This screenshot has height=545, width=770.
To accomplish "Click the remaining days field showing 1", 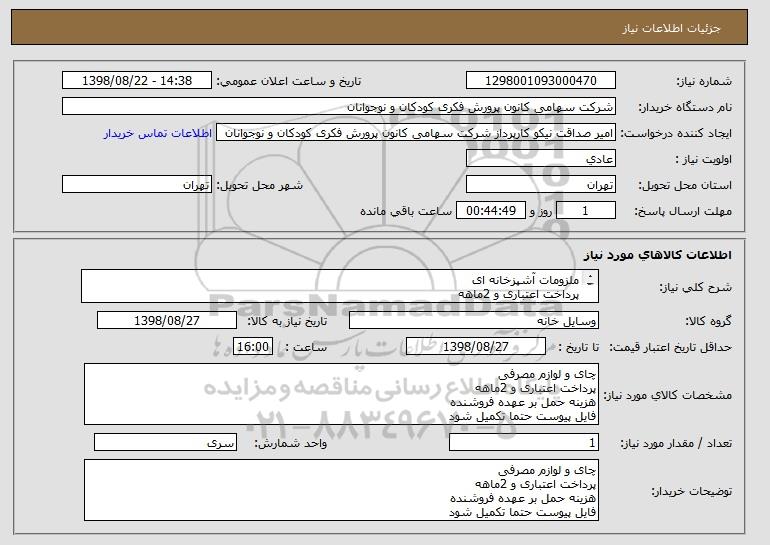I will coord(585,211).
